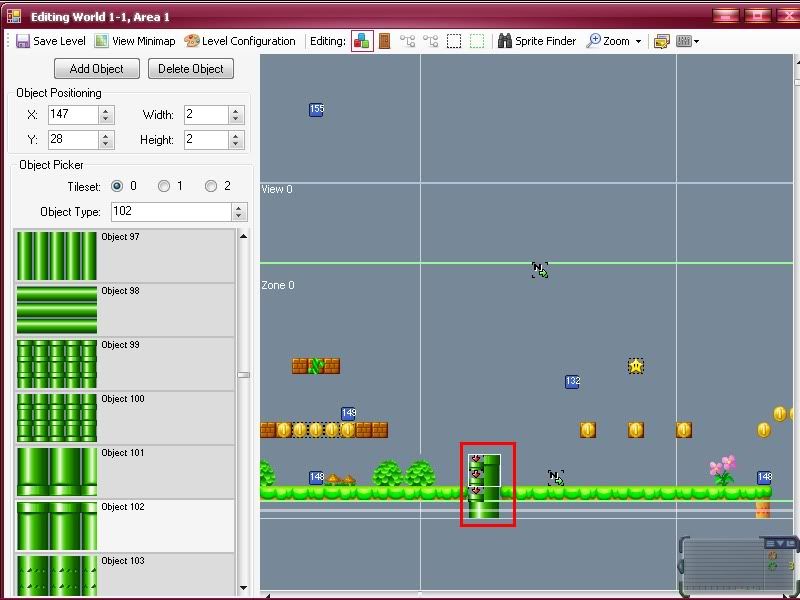Click the Add Object button
The width and height of the screenshot is (800, 600).
(97, 69)
